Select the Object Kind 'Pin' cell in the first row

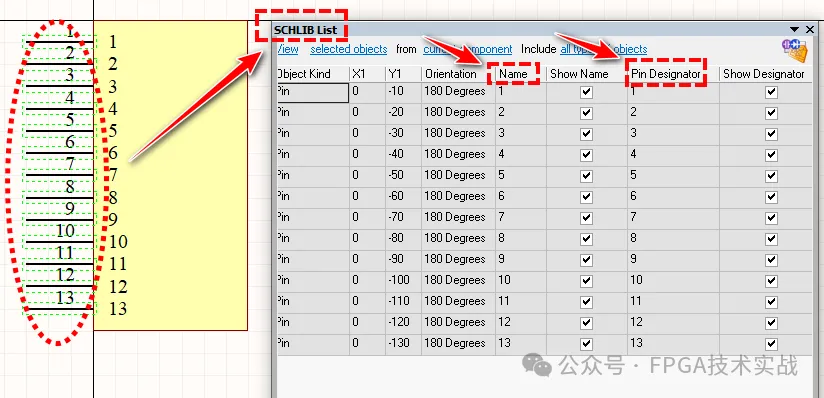coord(313,93)
